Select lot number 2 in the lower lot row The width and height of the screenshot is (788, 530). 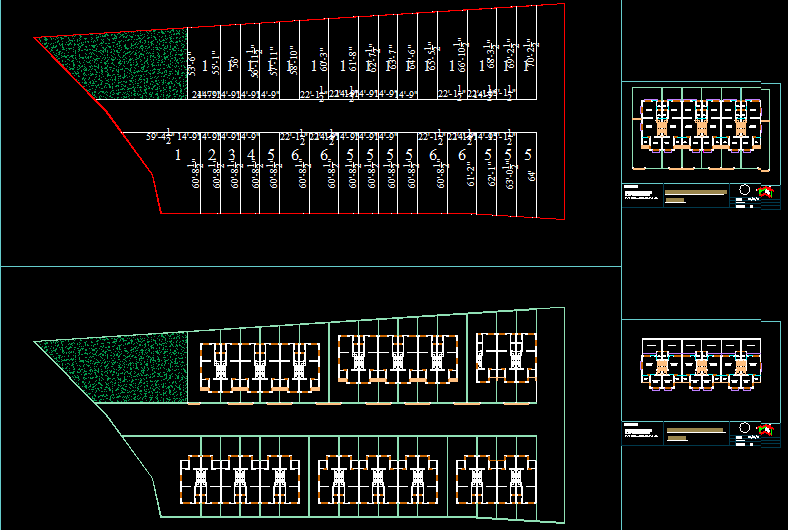click(212, 155)
